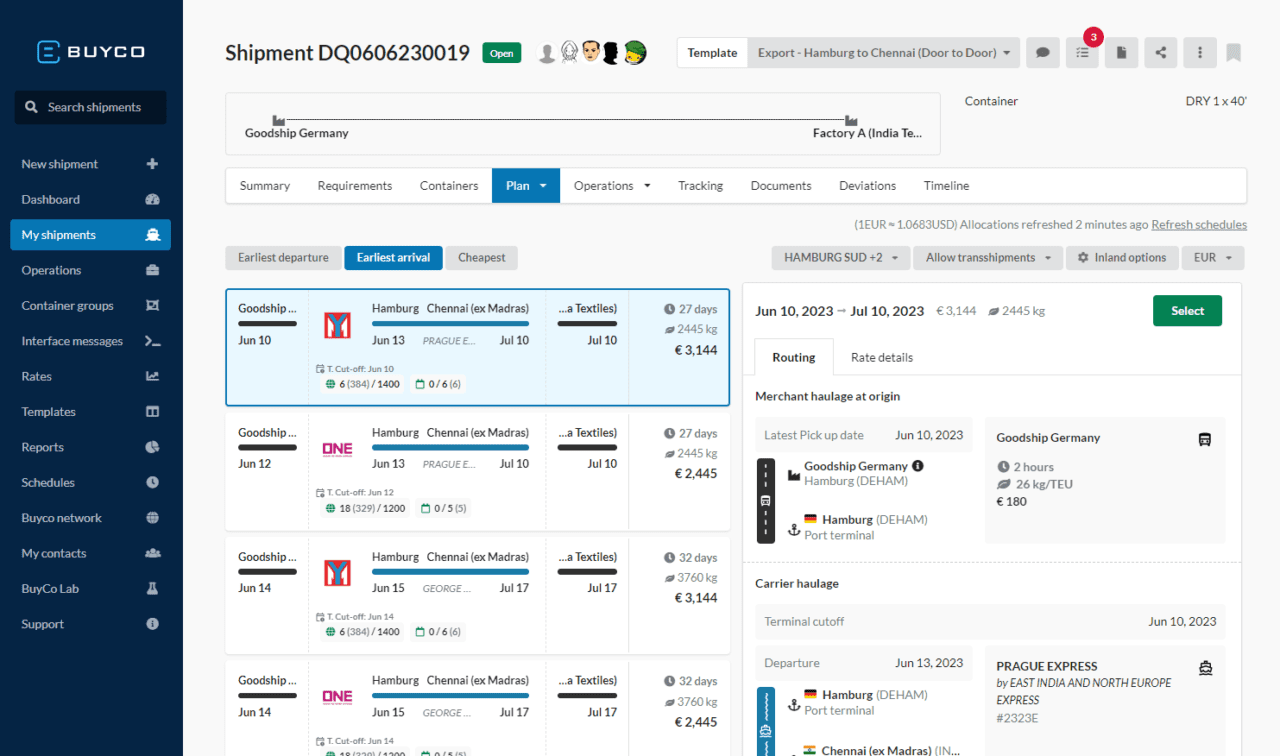This screenshot has width=1280, height=756.
Task: Bookmark the shipment using the flag icon
Action: tap(1234, 52)
